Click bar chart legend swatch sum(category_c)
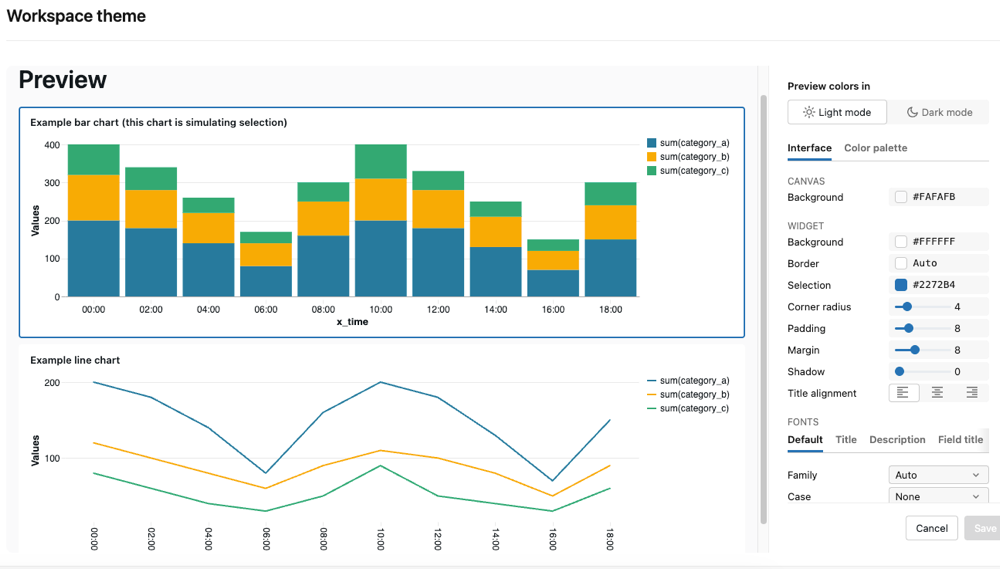 (x=651, y=171)
